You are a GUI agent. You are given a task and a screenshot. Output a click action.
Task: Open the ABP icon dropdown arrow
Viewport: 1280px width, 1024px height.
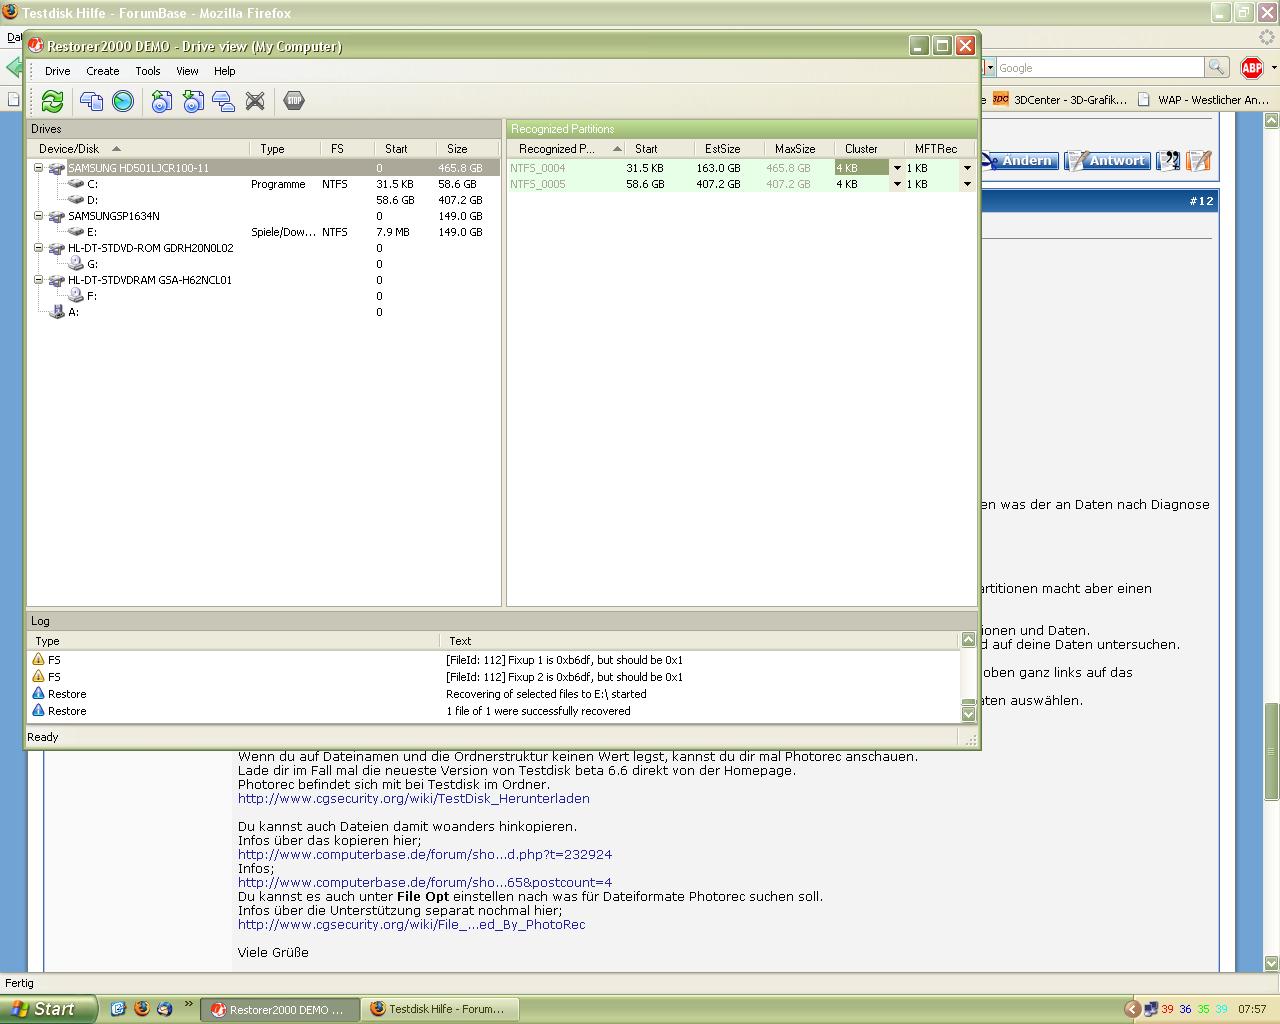pyautogui.click(x=1273, y=68)
